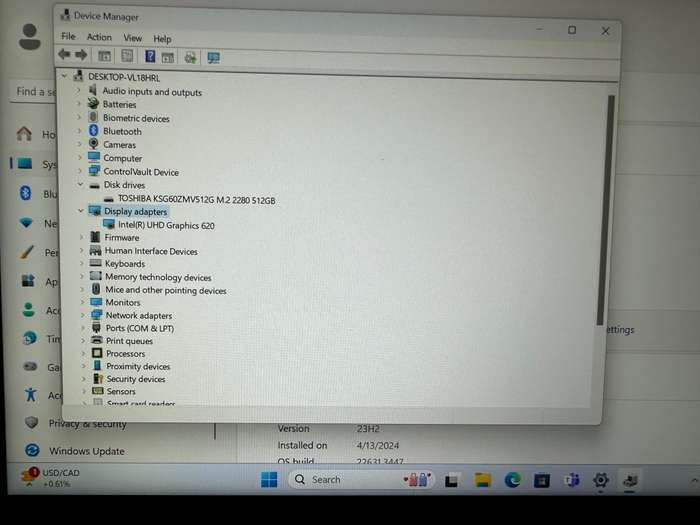Click the user profile avatar in Settings
The width and height of the screenshot is (700, 525).
30,37
